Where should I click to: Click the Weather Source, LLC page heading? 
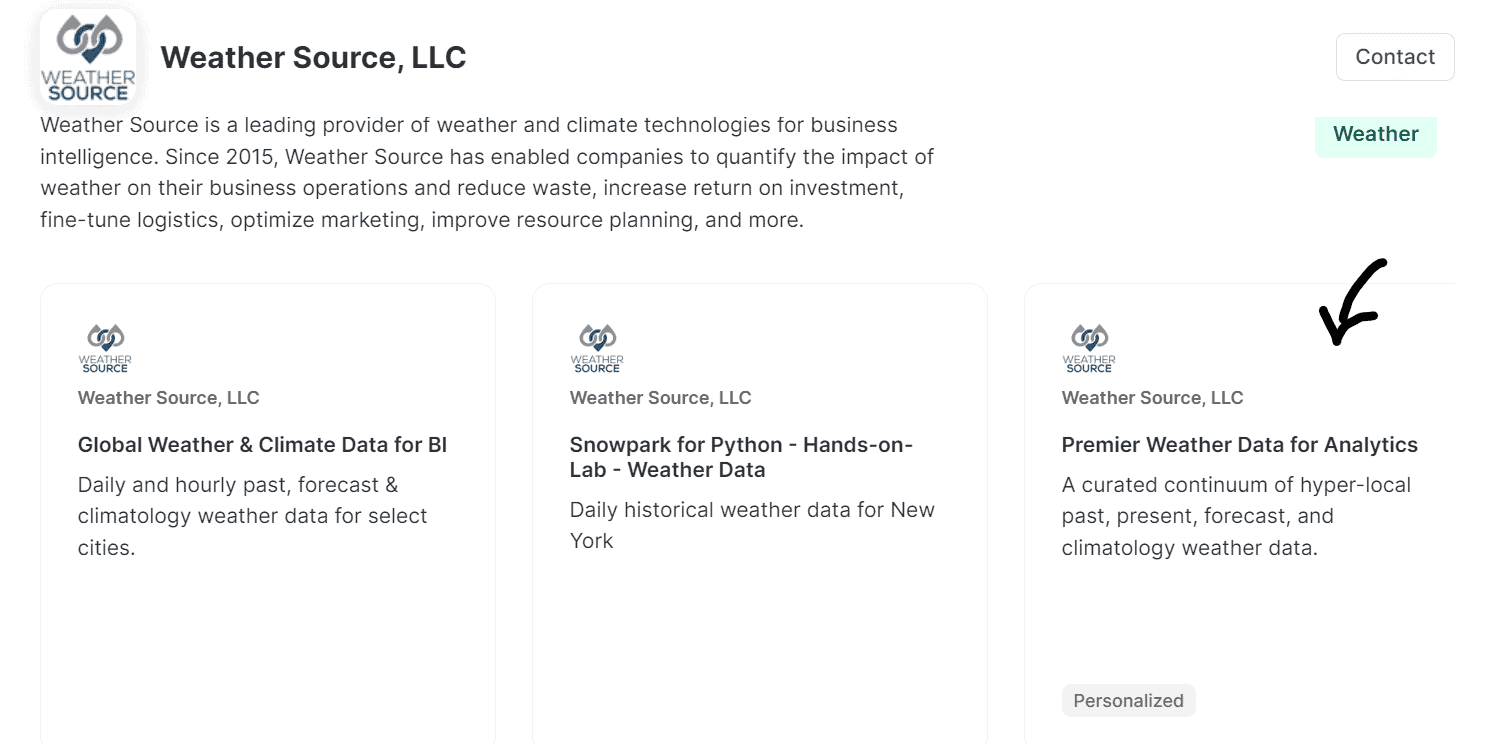pyautogui.click(x=316, y=57)
